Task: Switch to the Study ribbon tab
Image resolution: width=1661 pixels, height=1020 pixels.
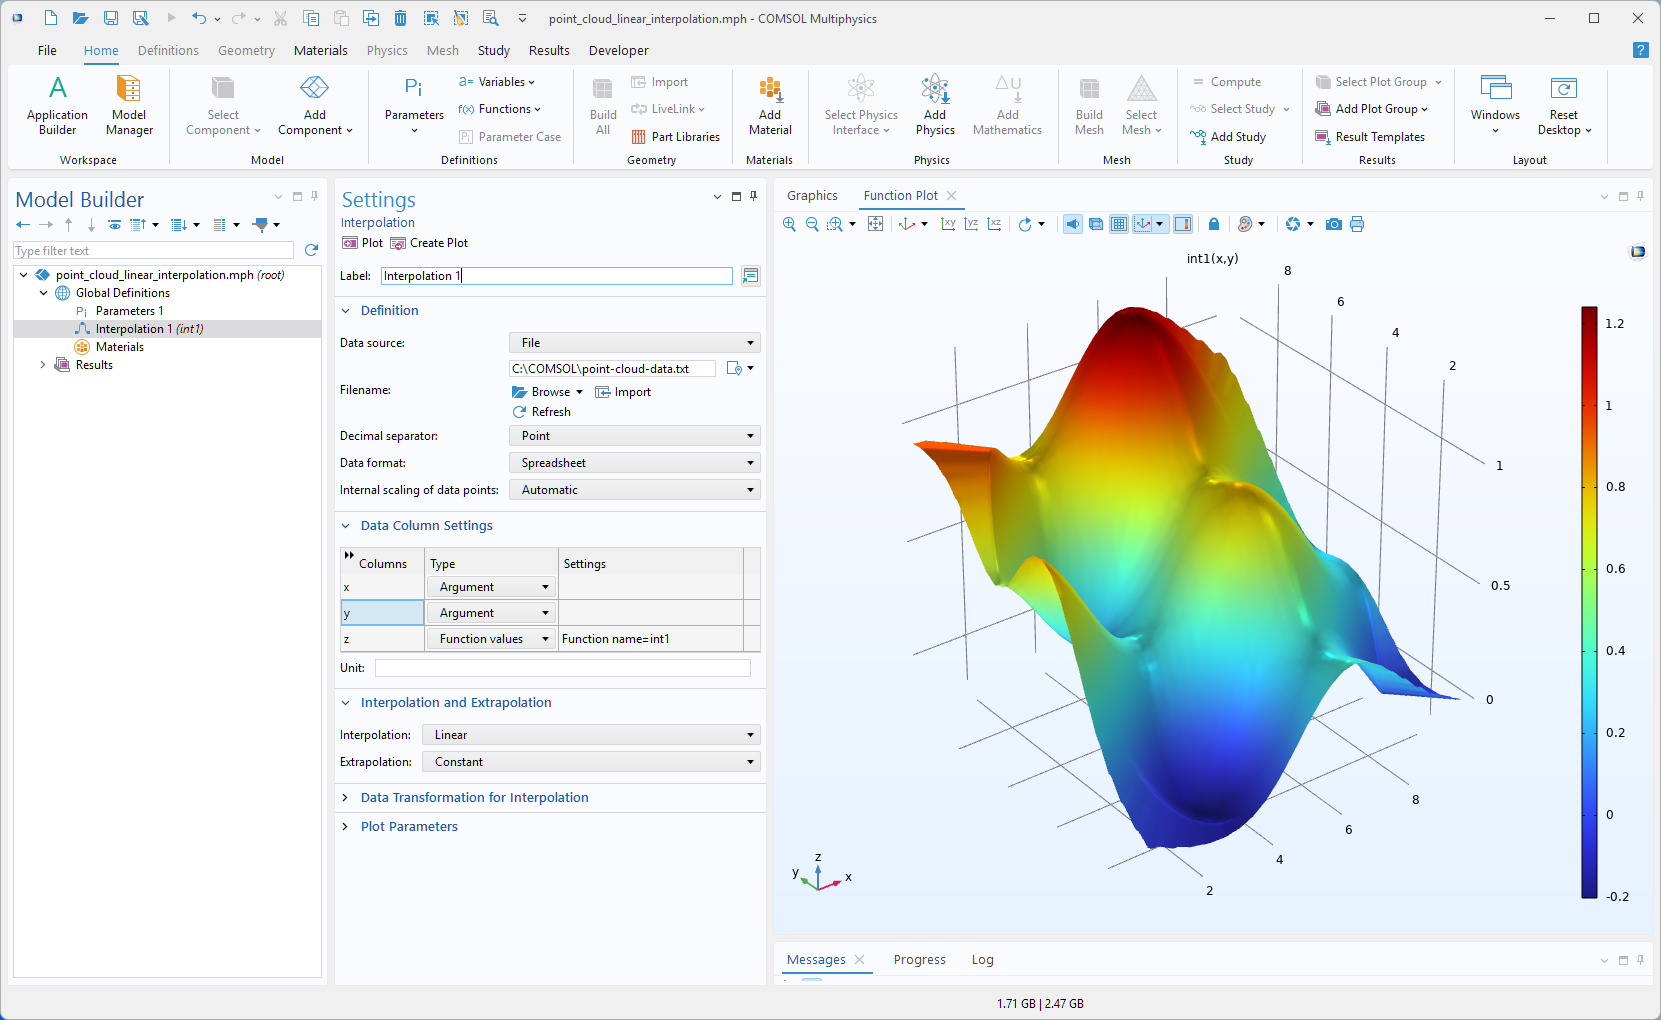Action: pyautogui.click(x=494, y=50)
